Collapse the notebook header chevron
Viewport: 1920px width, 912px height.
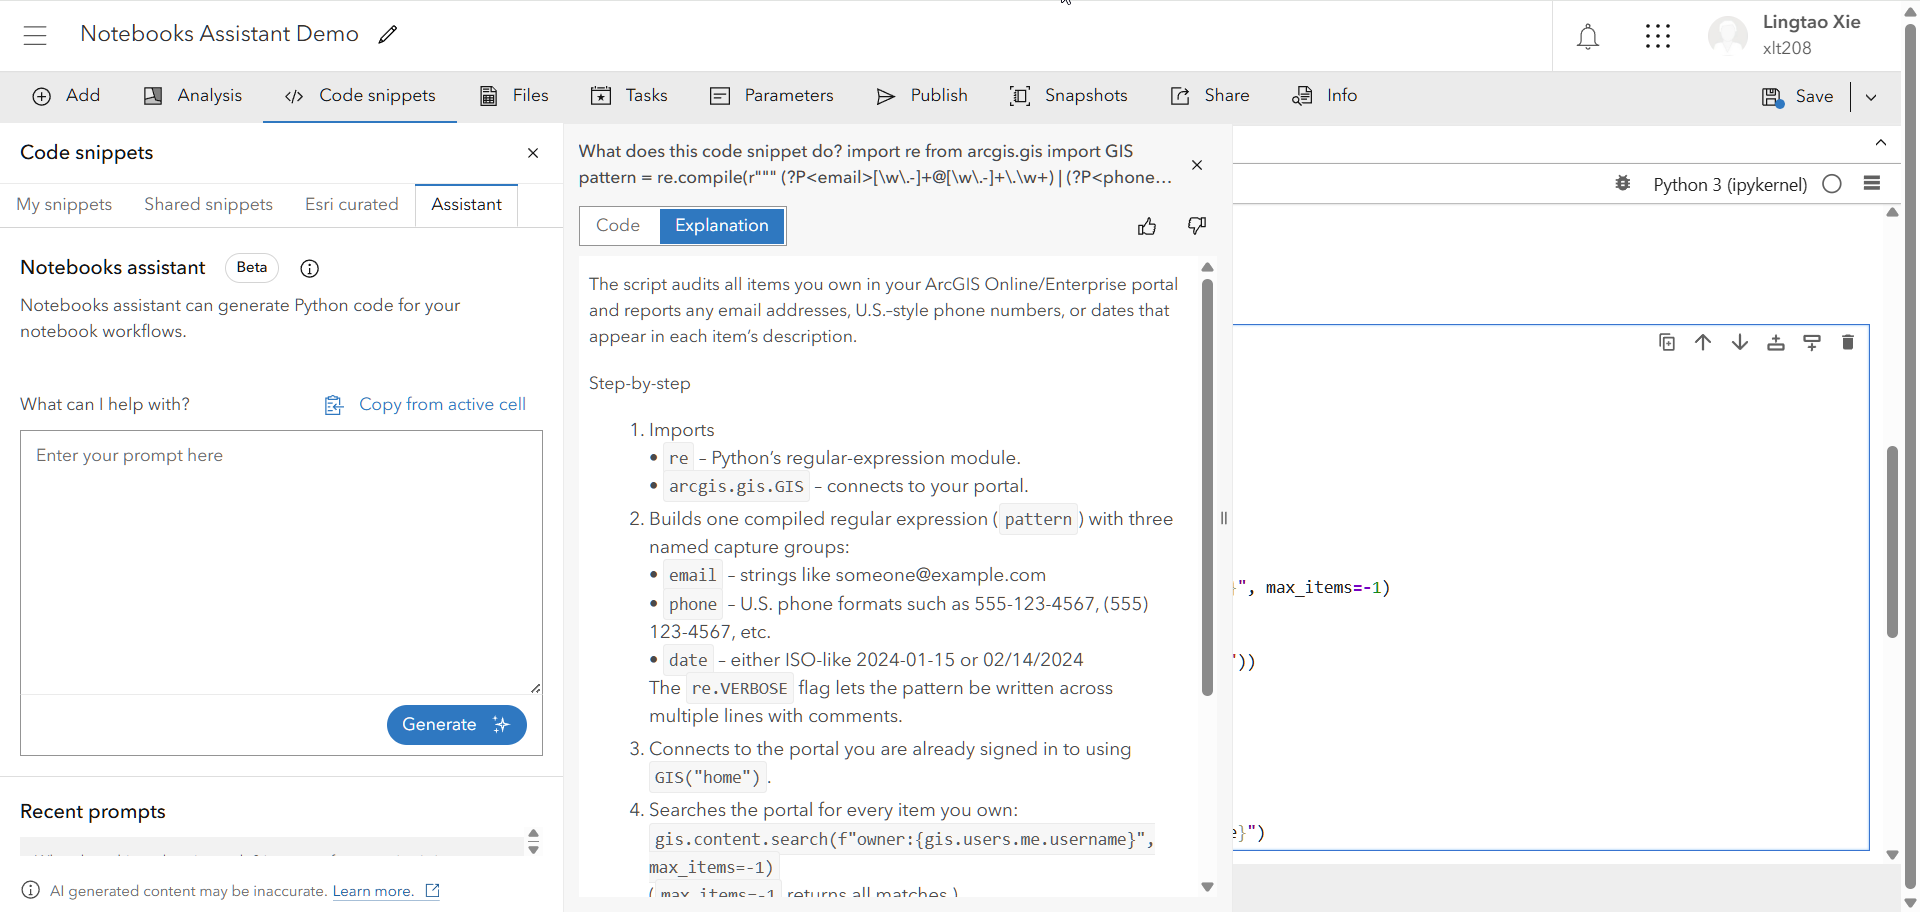[1881, 143]
